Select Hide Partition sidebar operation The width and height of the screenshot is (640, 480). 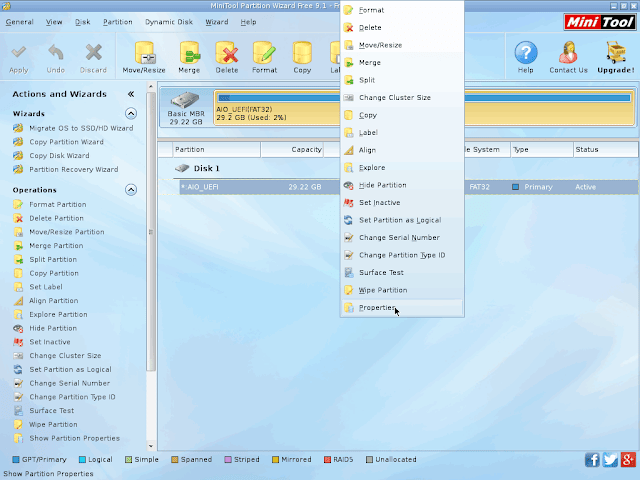[x=53, y=328]
